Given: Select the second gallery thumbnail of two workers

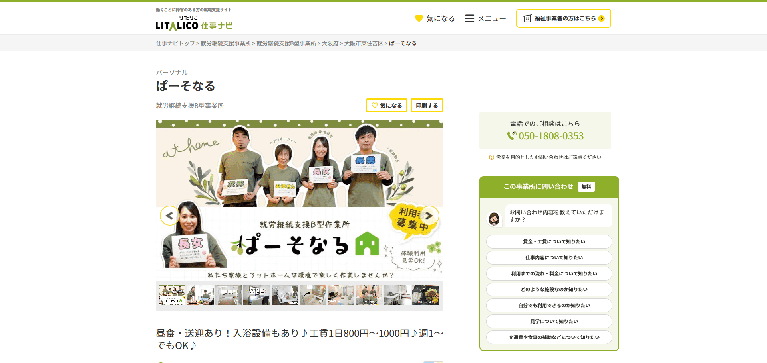Looking at the screenshot, I should [200, 295].
